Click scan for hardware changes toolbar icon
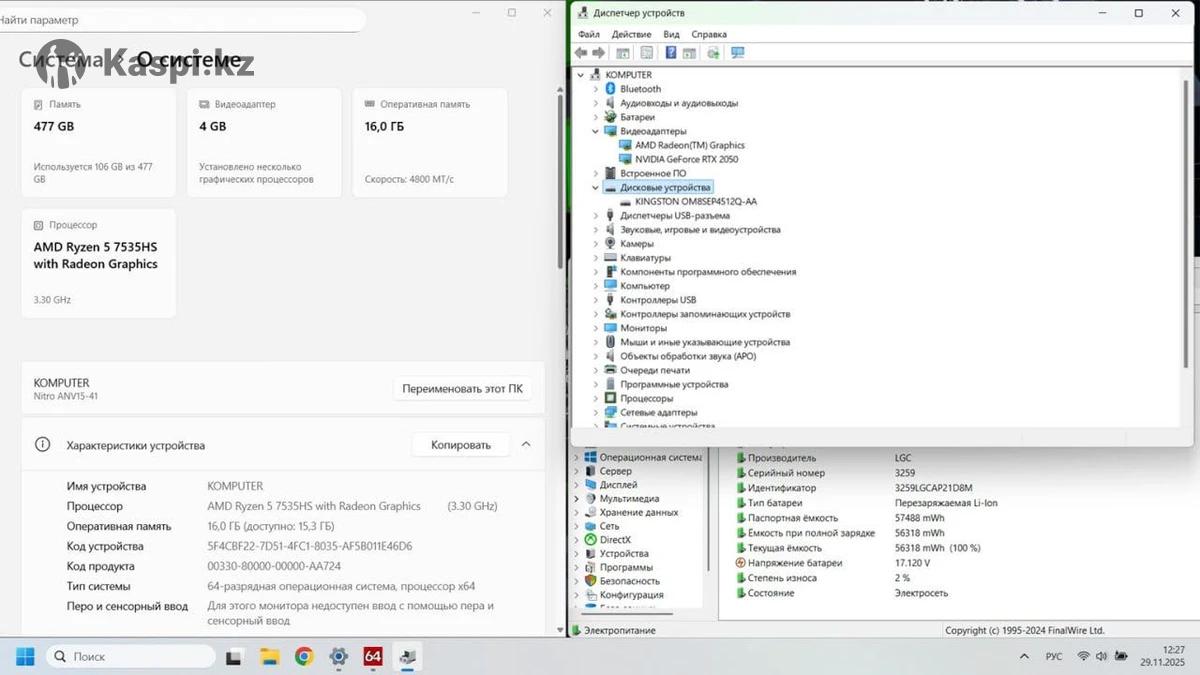This screenshot has height=675, width=1200. click(713, 53)
